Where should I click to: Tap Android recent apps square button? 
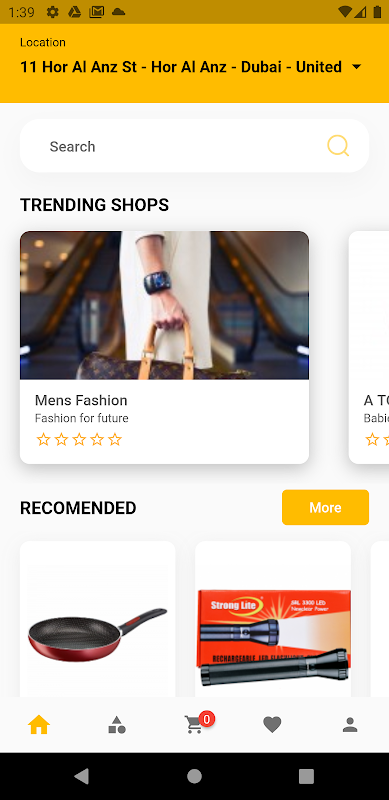pos(306,776)
